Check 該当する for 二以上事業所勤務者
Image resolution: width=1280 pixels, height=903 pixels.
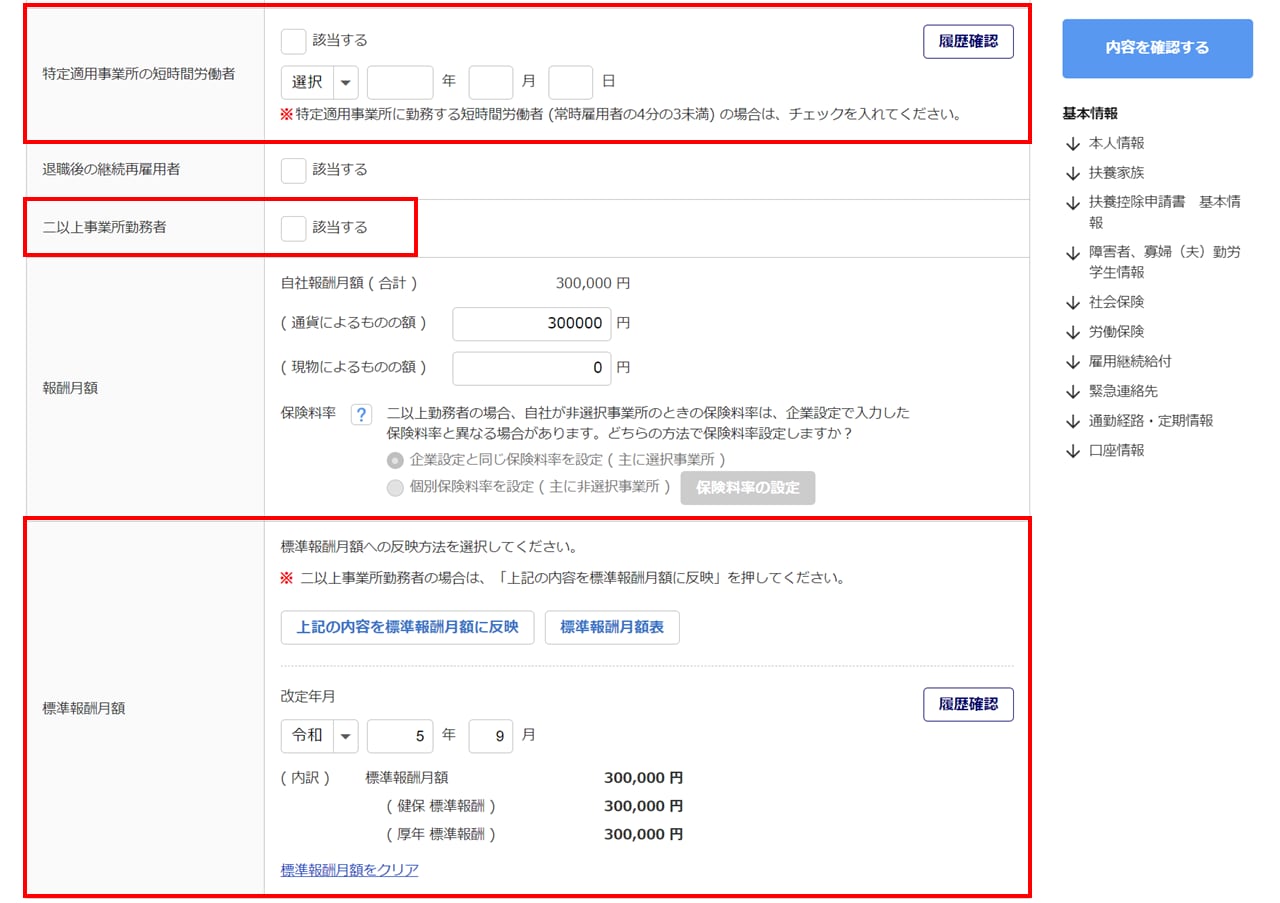pyautogui.click(x=294, y=228)
